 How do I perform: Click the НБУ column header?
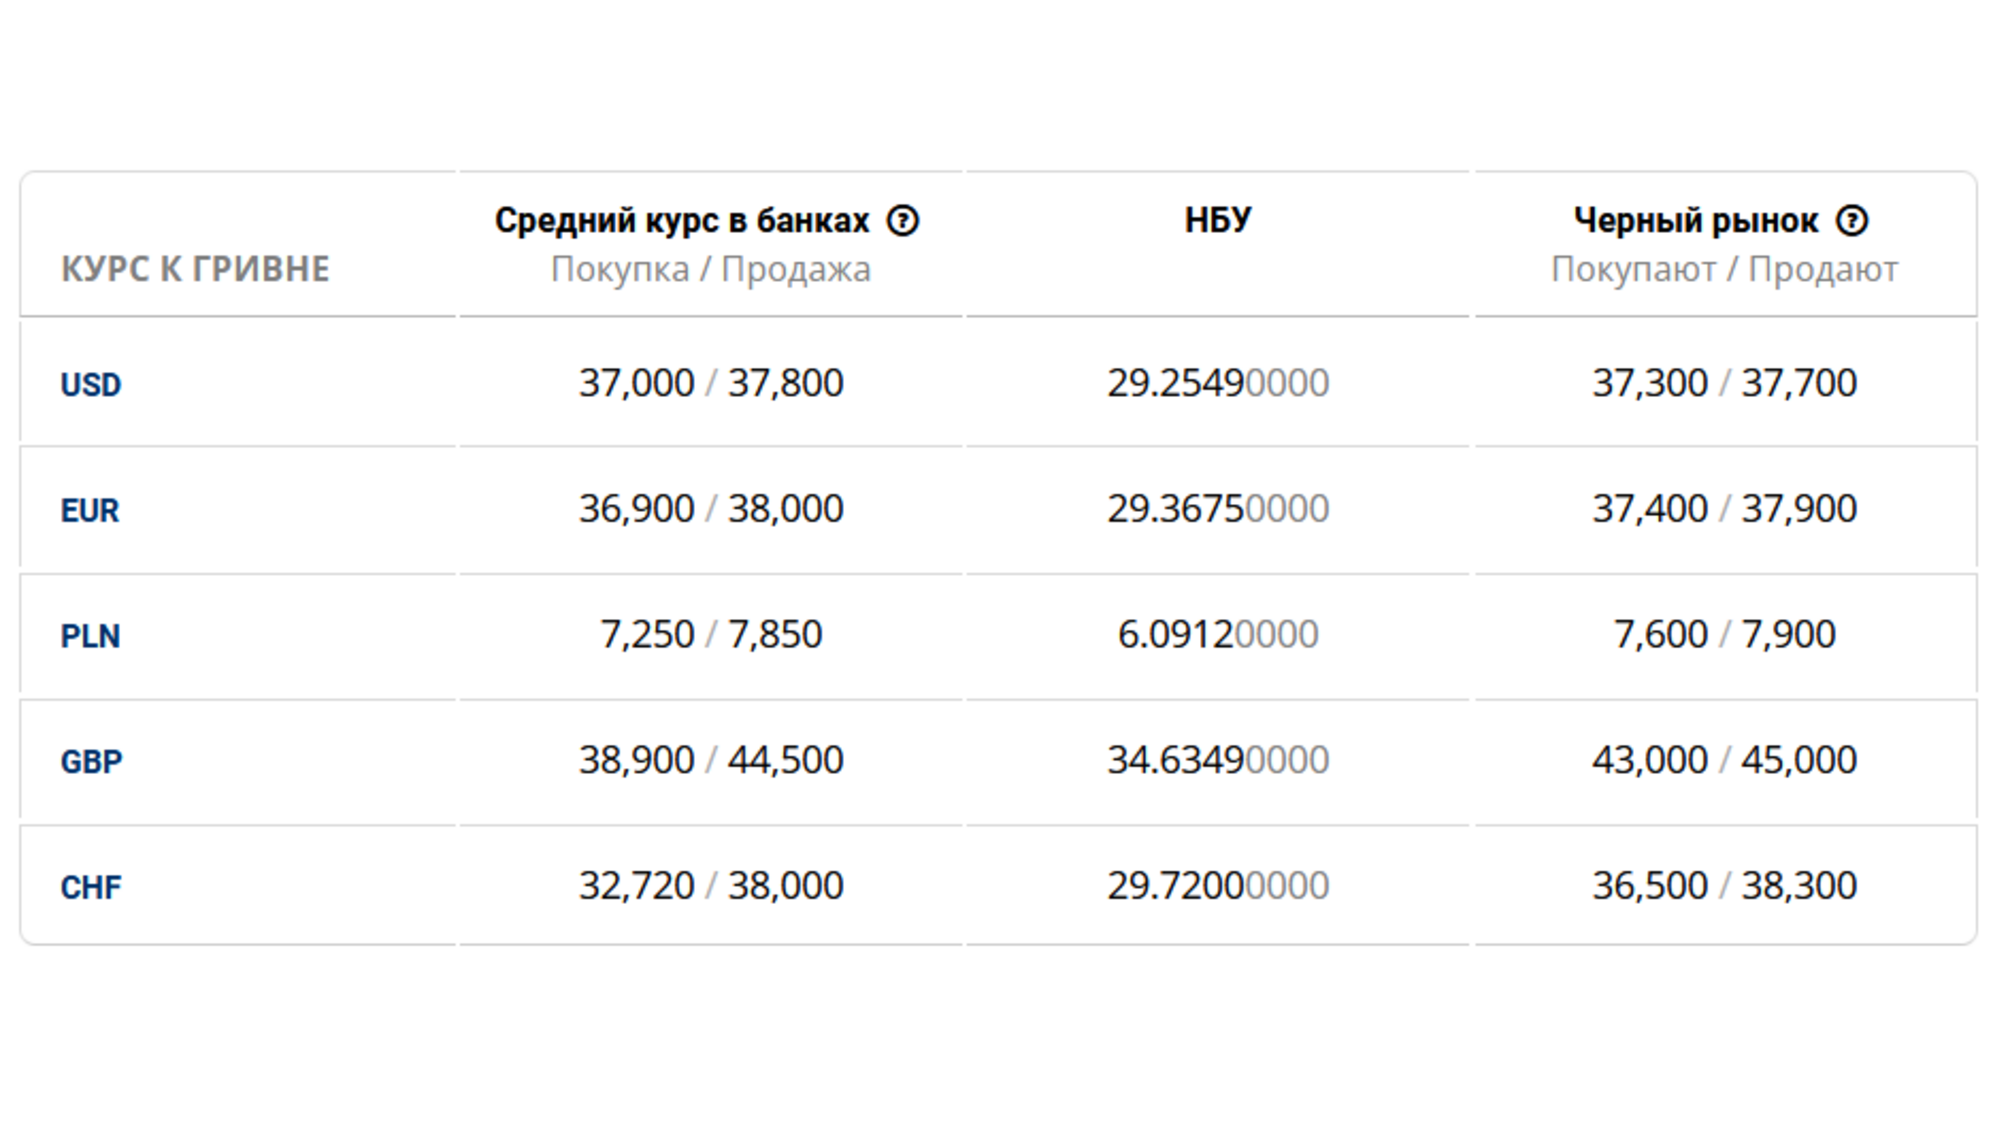point(1217,220)
